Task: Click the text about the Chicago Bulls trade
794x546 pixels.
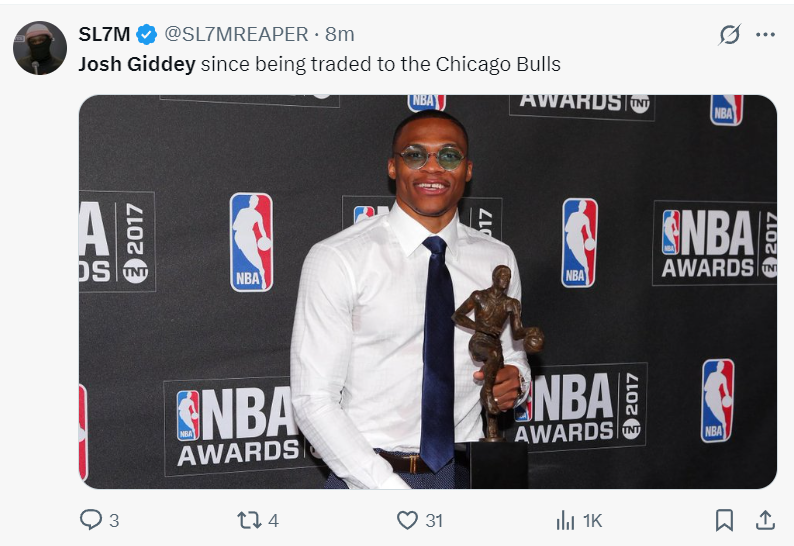Action: [x=380, y=64]
